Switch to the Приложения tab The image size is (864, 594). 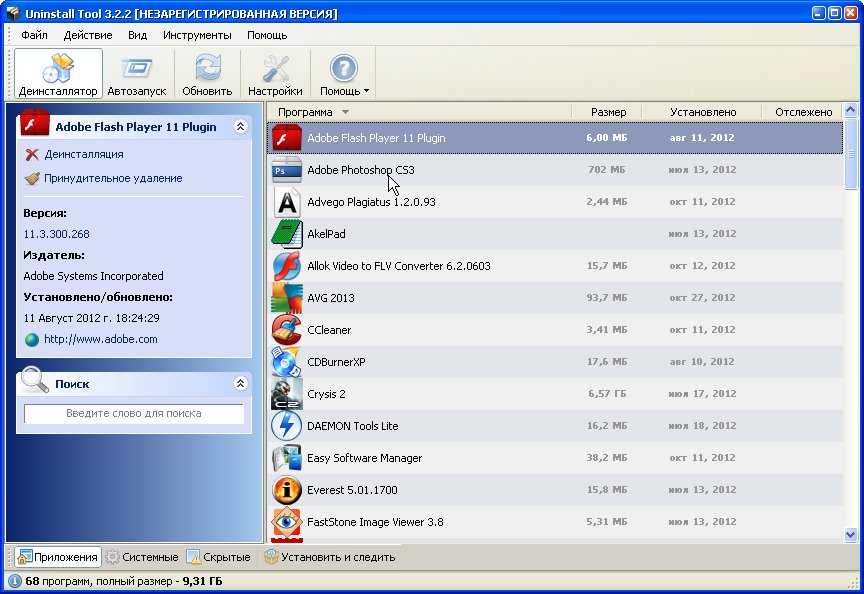click(x=58, y=558)
